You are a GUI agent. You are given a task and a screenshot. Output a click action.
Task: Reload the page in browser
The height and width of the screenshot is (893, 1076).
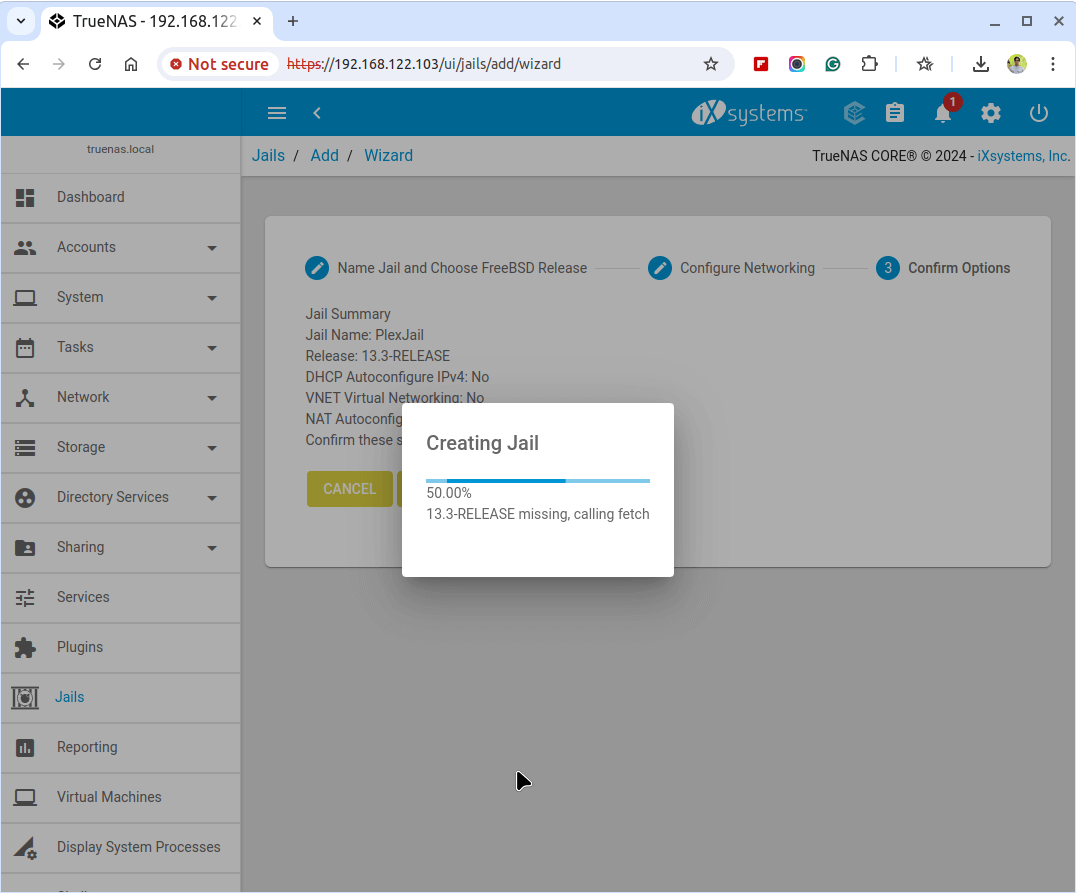[95, 65]
